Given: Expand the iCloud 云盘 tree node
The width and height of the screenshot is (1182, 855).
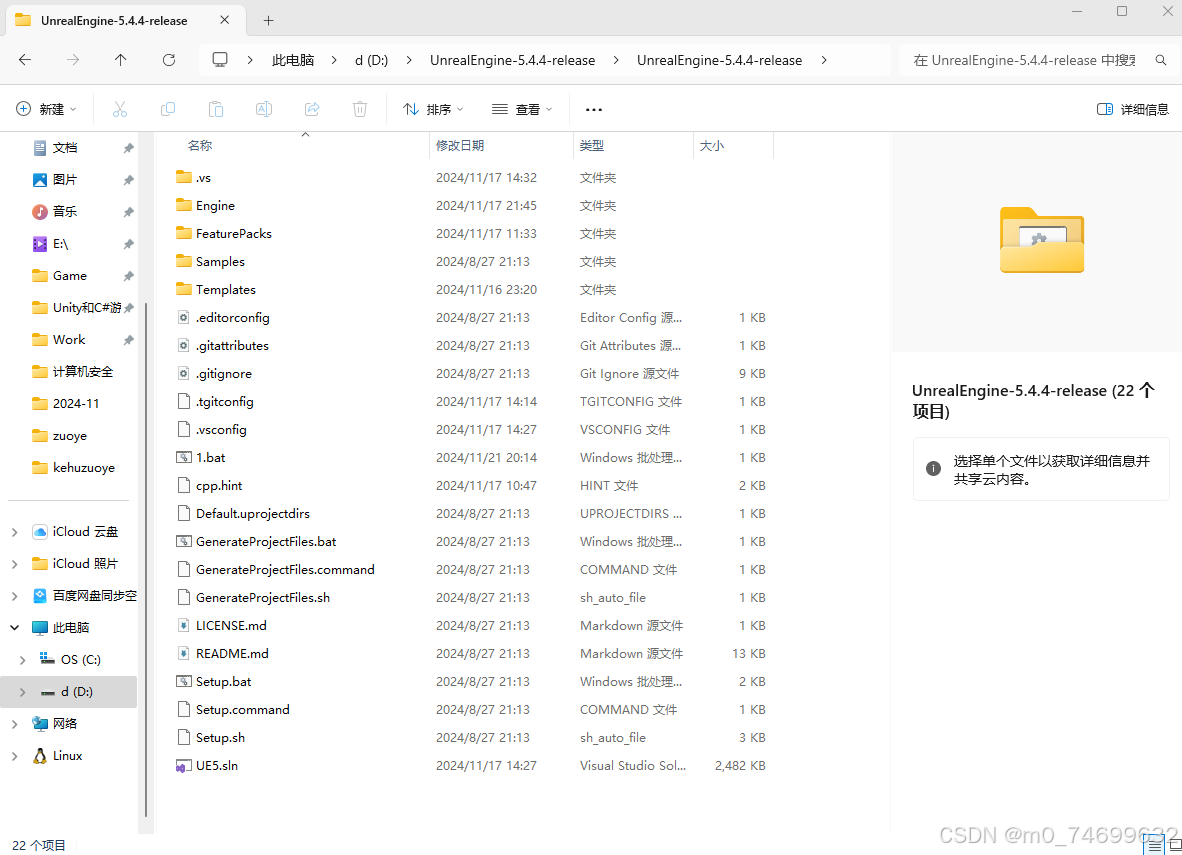Looking at the screenshot, I should [14, 532].
